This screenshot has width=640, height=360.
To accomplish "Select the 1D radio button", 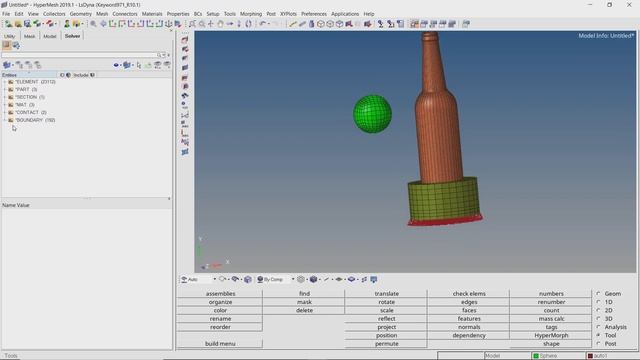I will [x=598, y=302].
